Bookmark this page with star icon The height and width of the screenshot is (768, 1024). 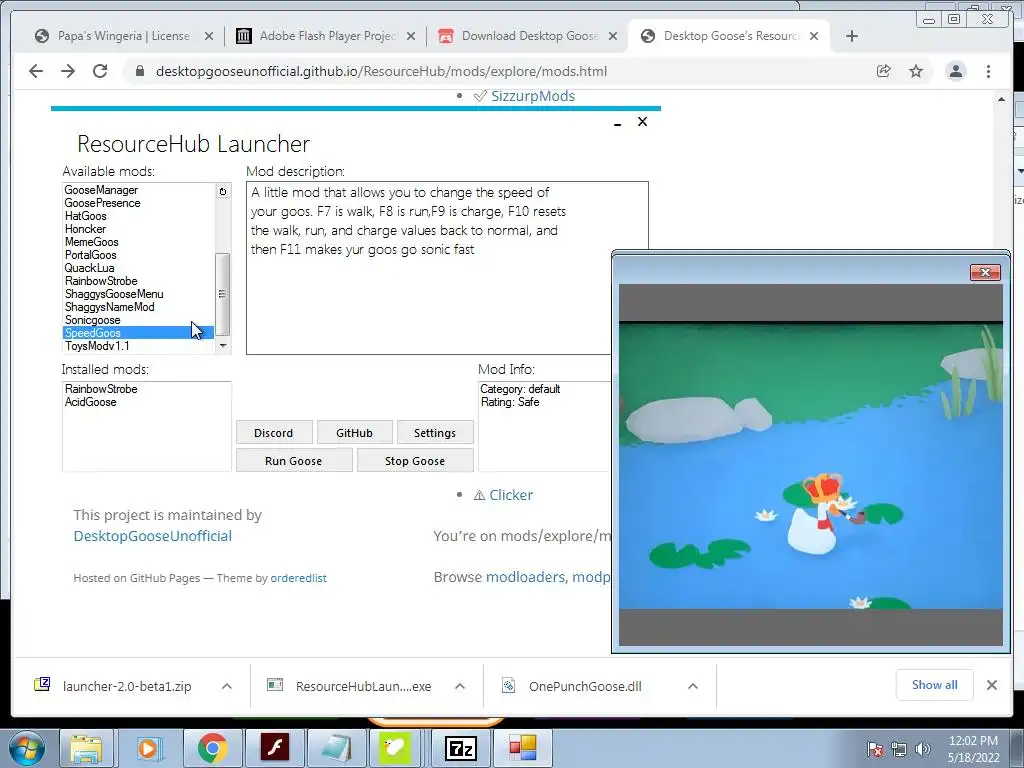point(916,71)
